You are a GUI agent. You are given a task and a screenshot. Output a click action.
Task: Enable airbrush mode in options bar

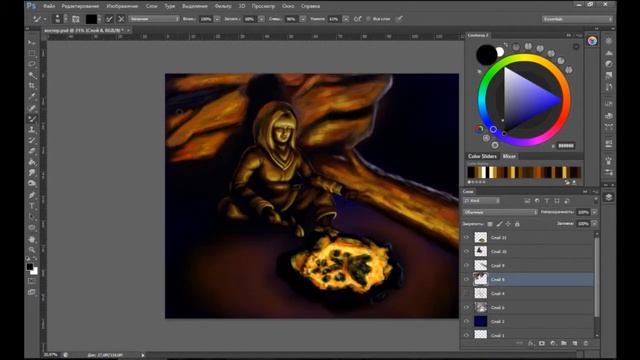point(358,19)
